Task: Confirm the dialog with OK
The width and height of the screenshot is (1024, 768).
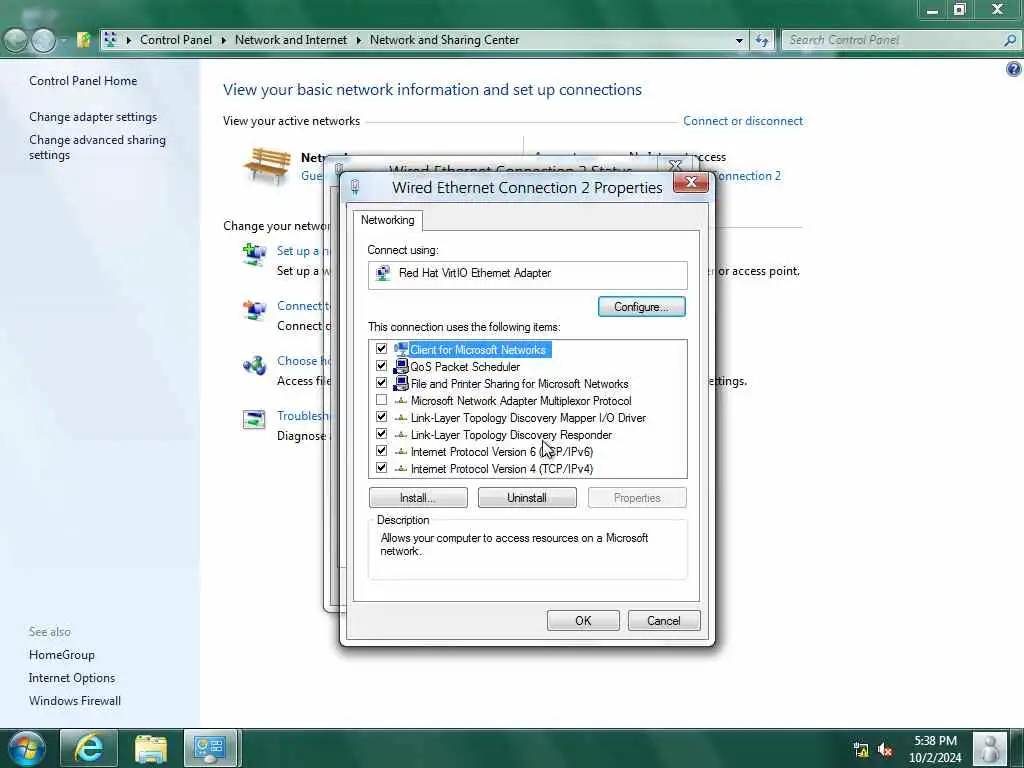Action: [583, 620]
